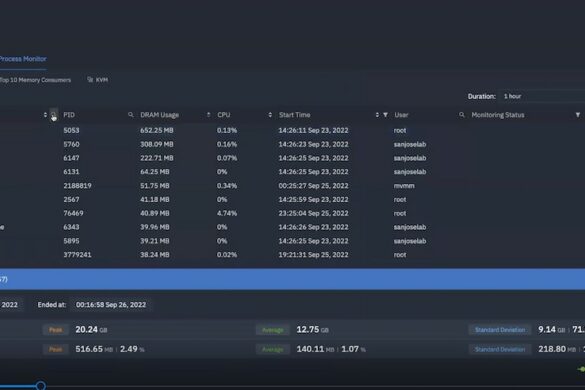Click user mvmm in PID 2188819 row
Screen dimensions: 585x390
(404, 185)
